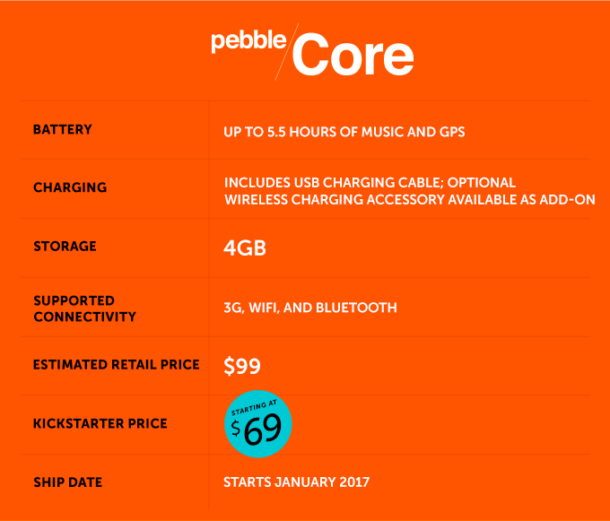Click the STARTS JANUARY 2017 text
This screenshot has width=610, height=521.
(x=296, y=482)
